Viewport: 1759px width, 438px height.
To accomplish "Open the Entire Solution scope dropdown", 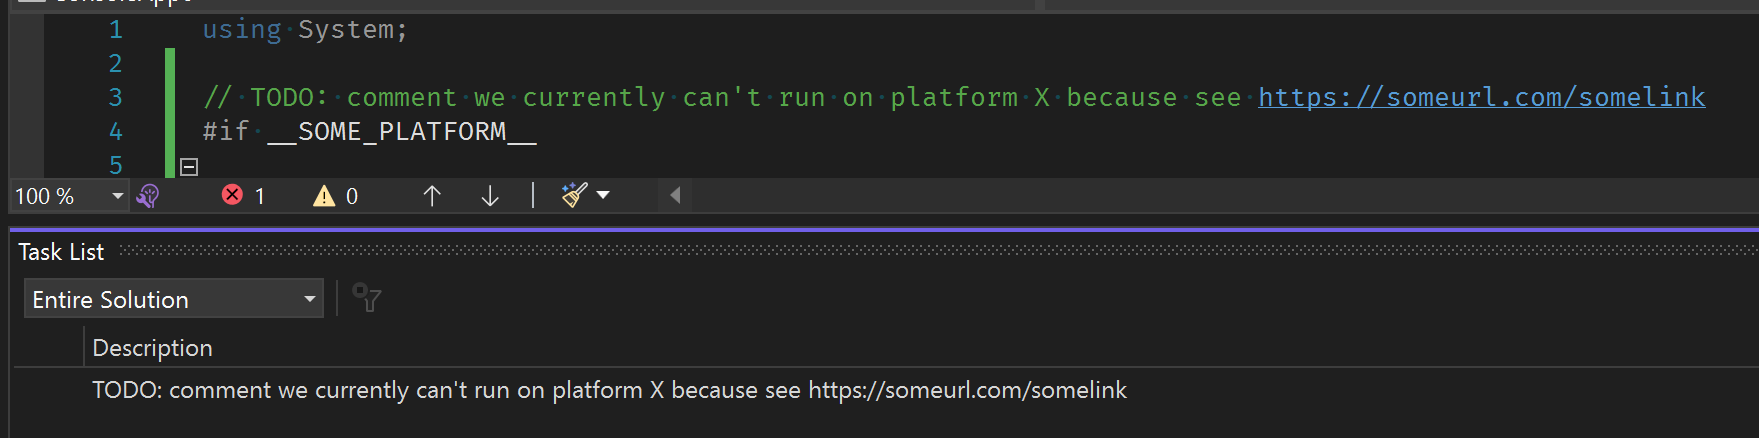I will click(174, 299).
